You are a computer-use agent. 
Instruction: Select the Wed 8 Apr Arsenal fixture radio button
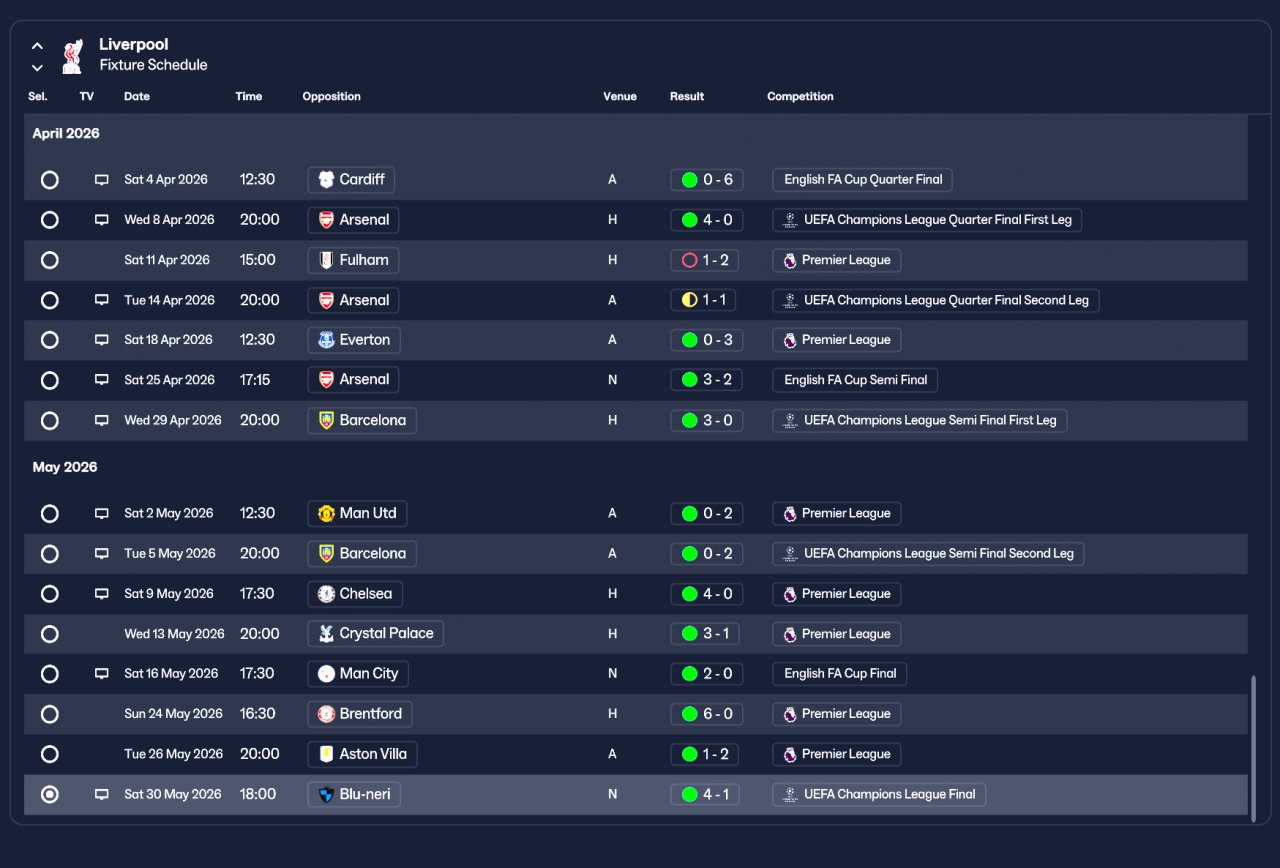[49, 220]
